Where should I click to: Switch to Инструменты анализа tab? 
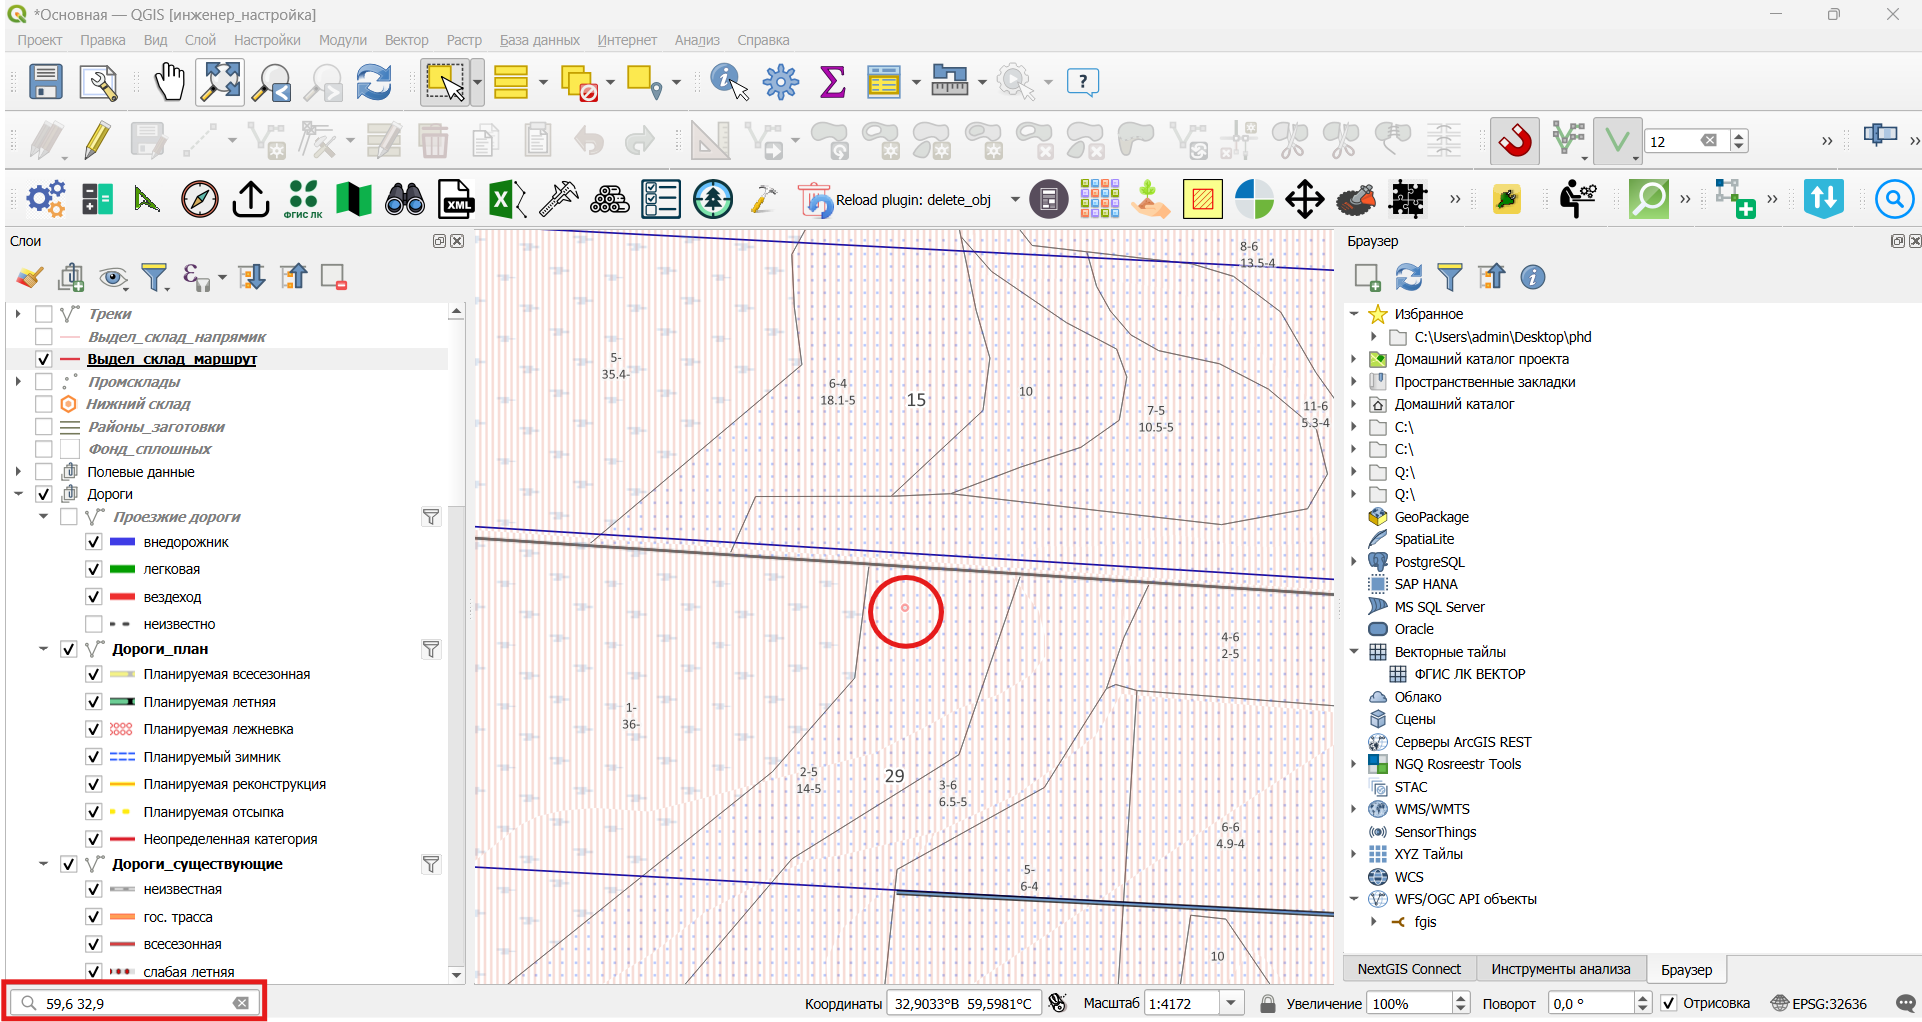1560,969
